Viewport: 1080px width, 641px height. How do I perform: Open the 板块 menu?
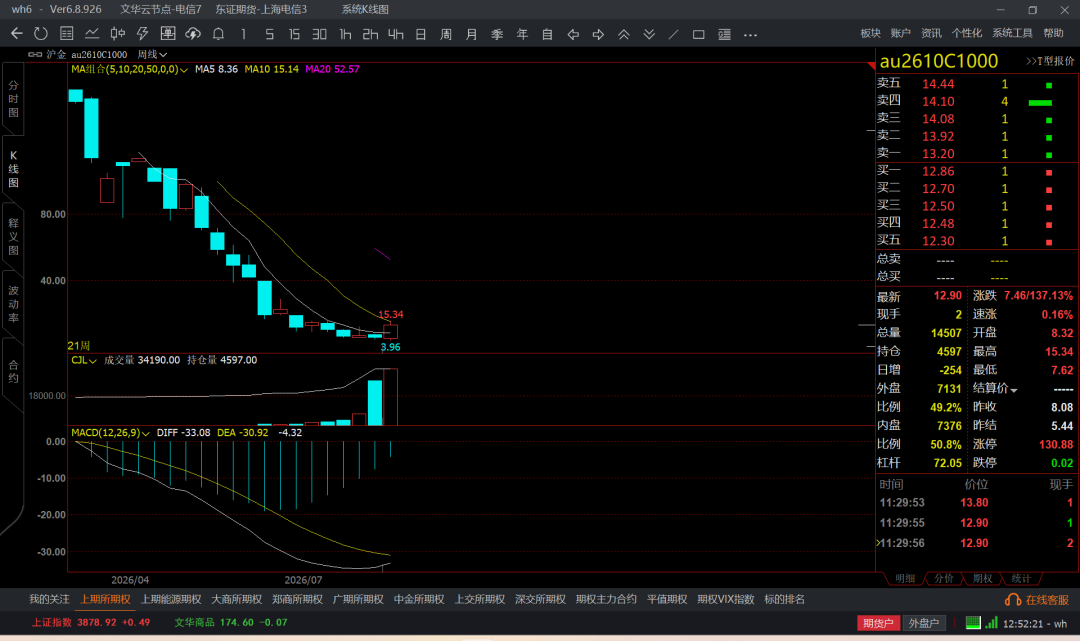point(871,33)
